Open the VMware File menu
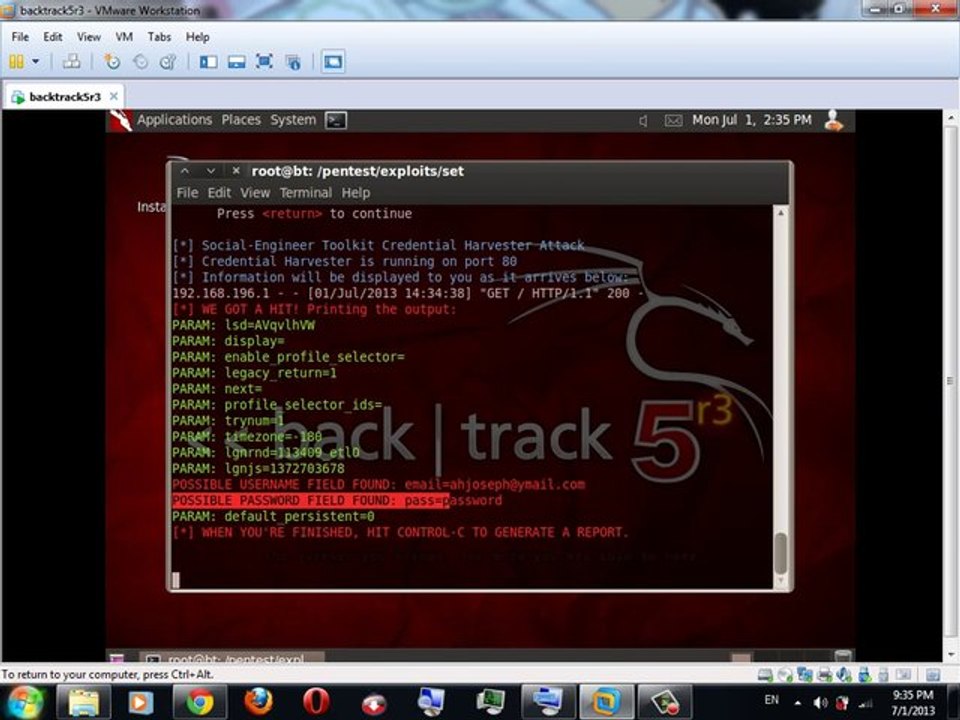 [20, 37]
